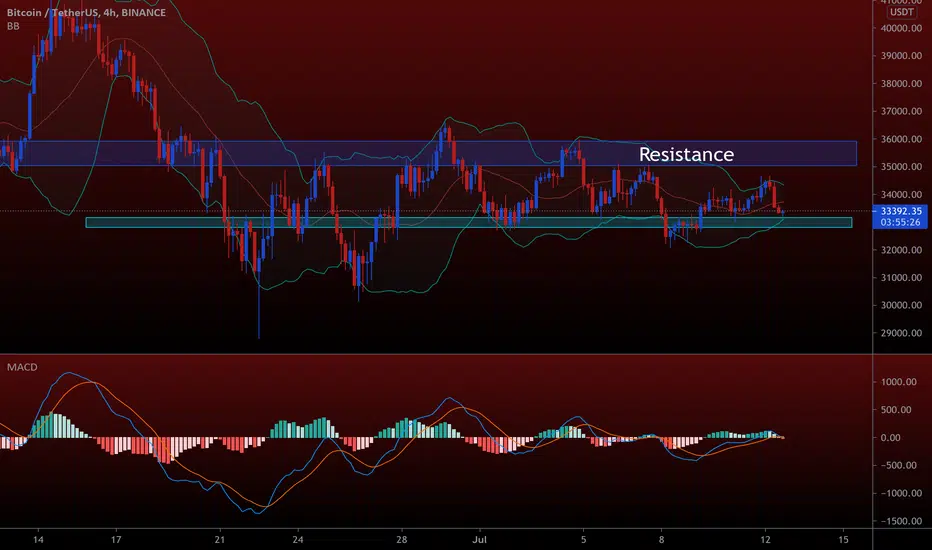Click the date label 24 on time axis
This screenshot has height=550, width=932.
pos(298,540)
